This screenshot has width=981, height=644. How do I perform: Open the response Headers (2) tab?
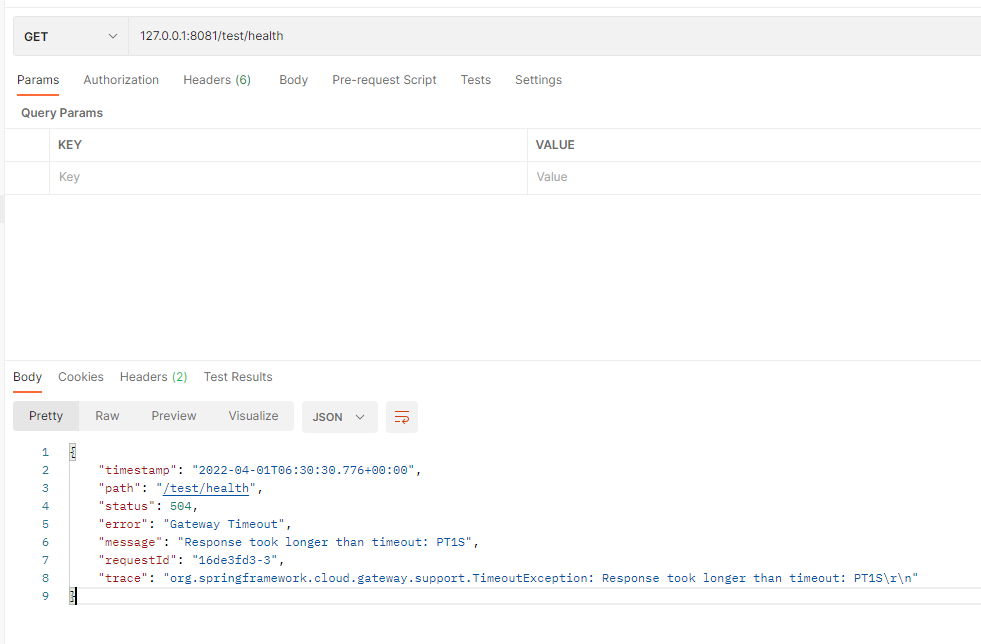coord(153,377)
